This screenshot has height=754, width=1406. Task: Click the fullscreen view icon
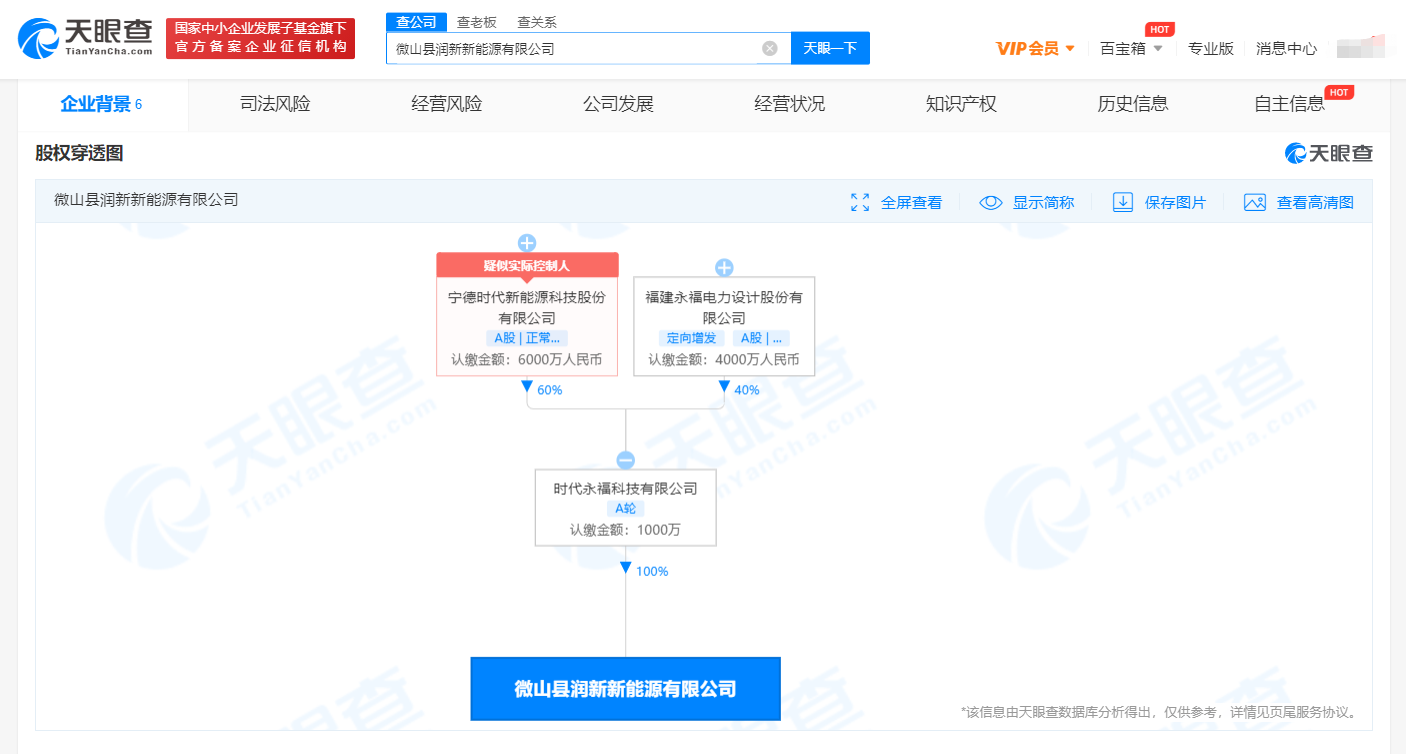[860, 202]
